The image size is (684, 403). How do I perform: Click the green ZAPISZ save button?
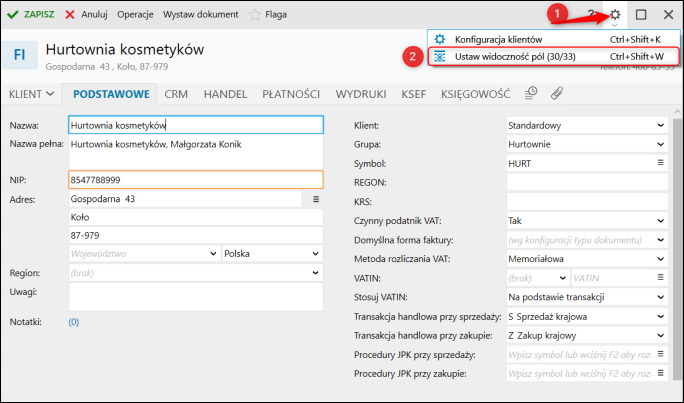pos(30,15)
